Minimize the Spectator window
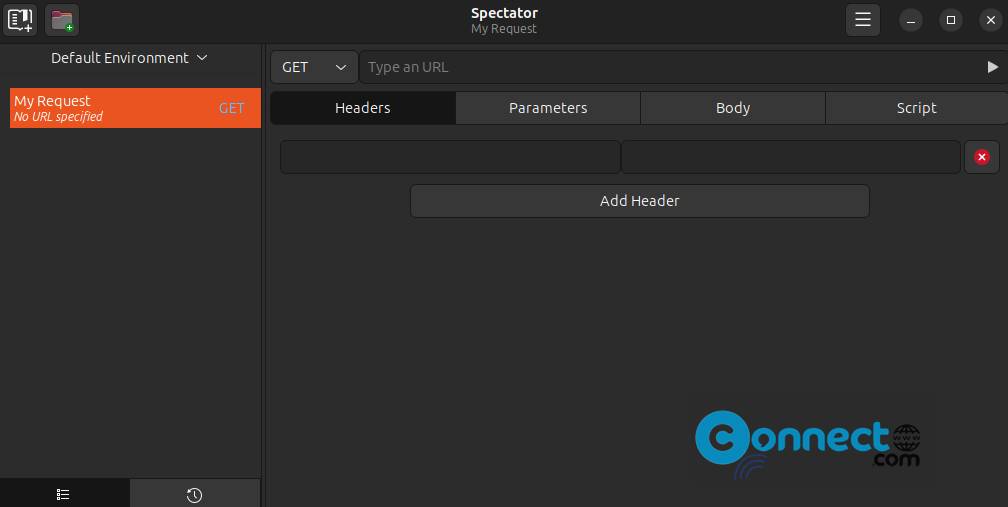The height and width of the screenshot is (507, 1008). point(911,20)
